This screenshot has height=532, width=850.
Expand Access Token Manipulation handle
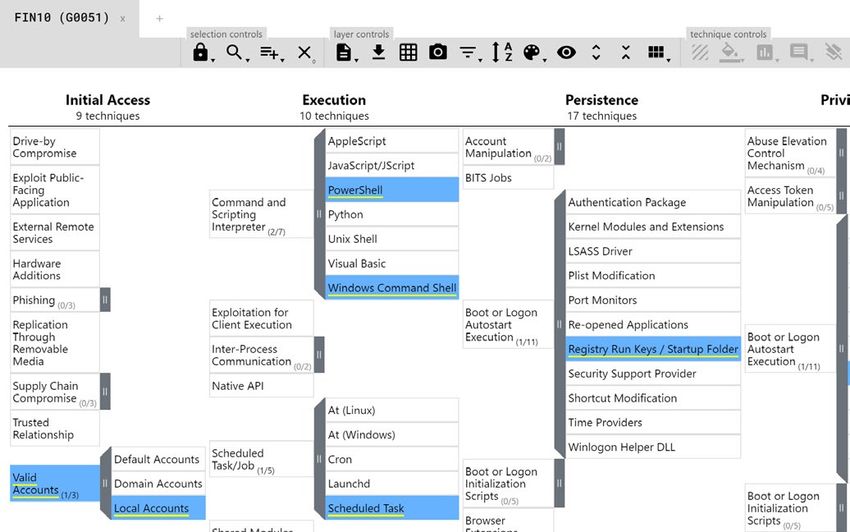pos(841,196)
